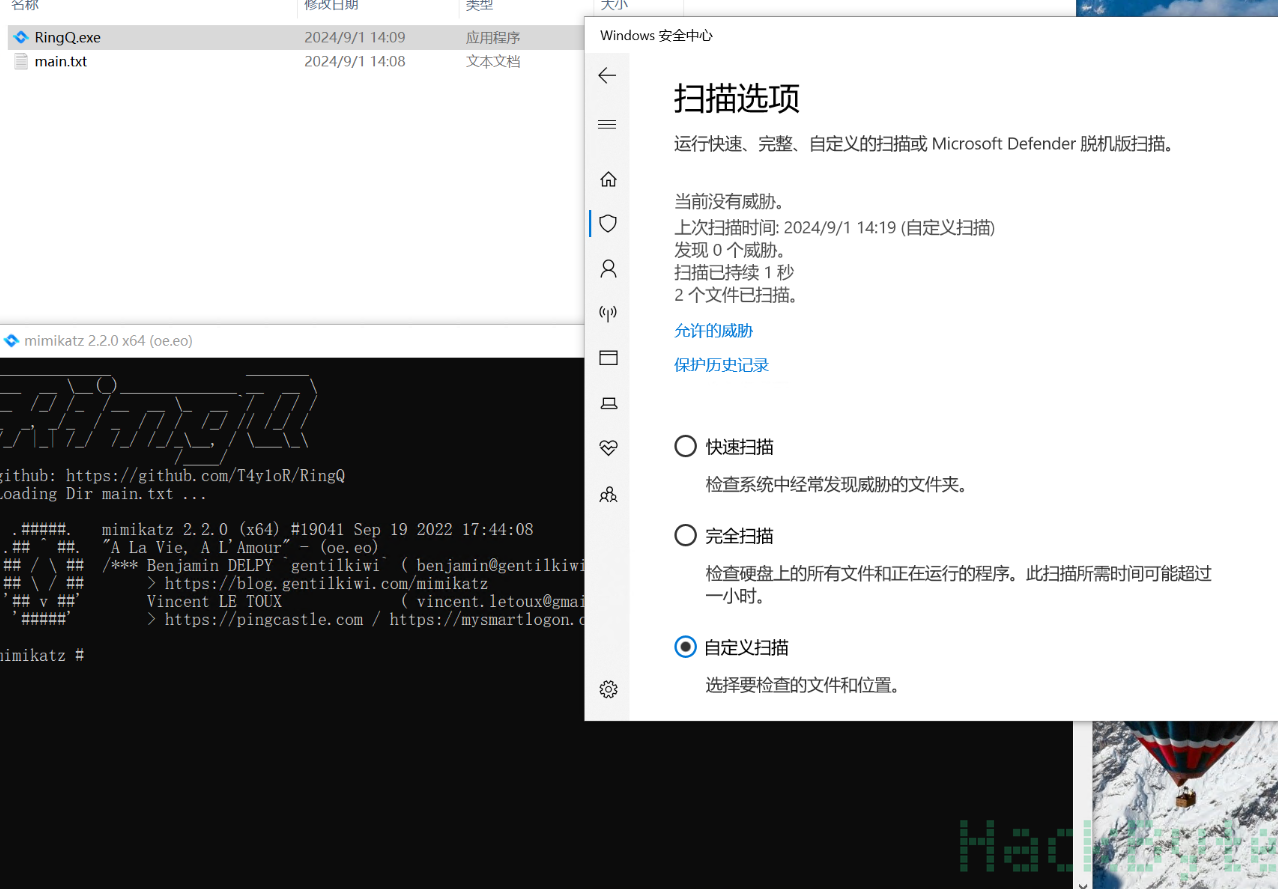Open the 保护历史记录 link
Screen dimensions: 1278x889
[x=721, y=365]
